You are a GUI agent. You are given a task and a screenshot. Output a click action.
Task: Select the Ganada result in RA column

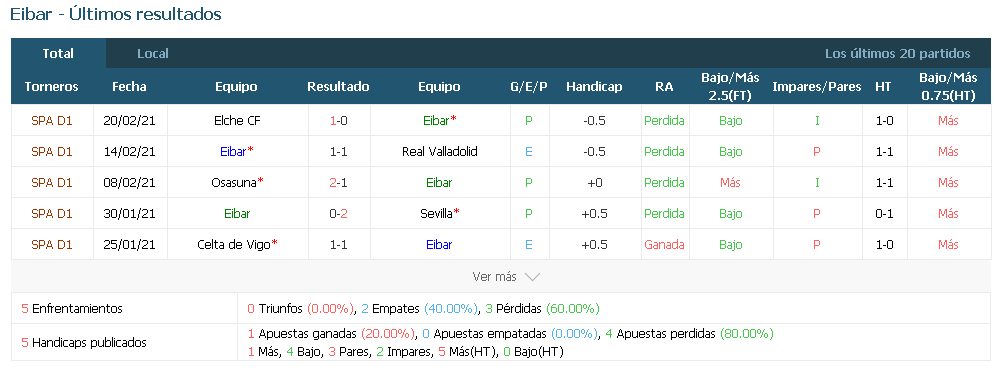[664, 245]
